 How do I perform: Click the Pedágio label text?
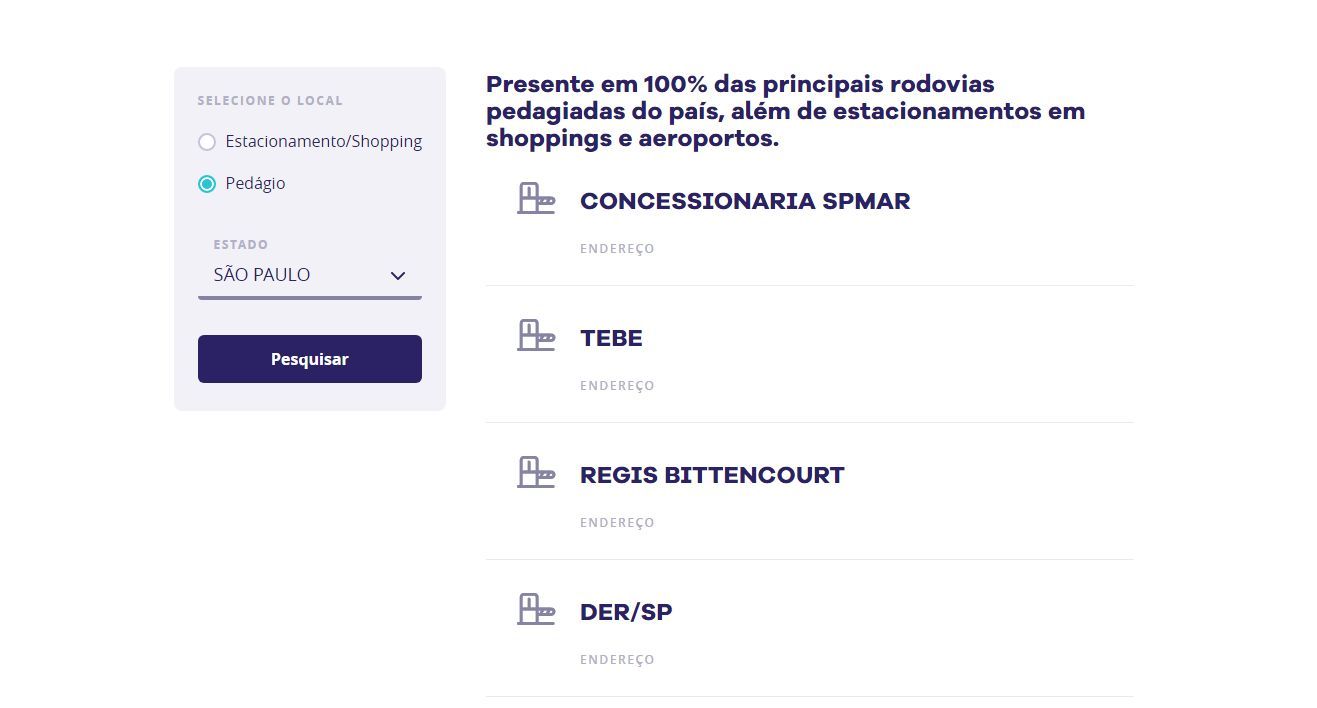point(255,184)
